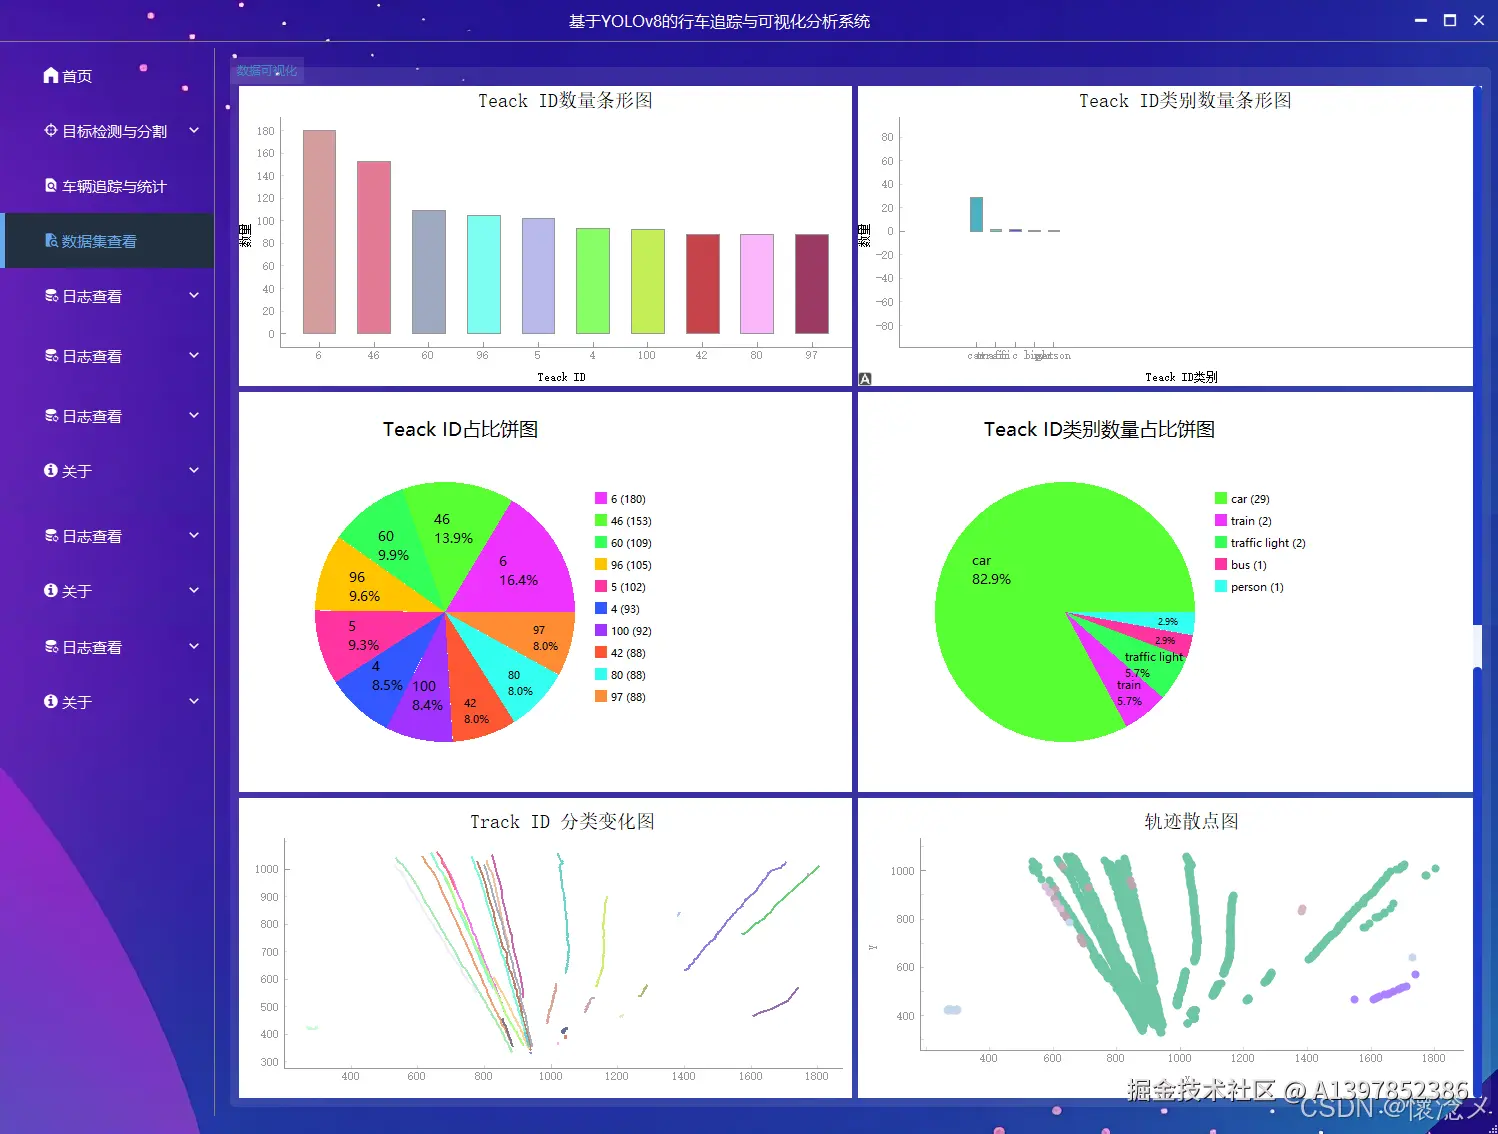Click the legend swatch for 80 (88)
The height and width of the screenshot is (1134, 1498).
(601, 674)
